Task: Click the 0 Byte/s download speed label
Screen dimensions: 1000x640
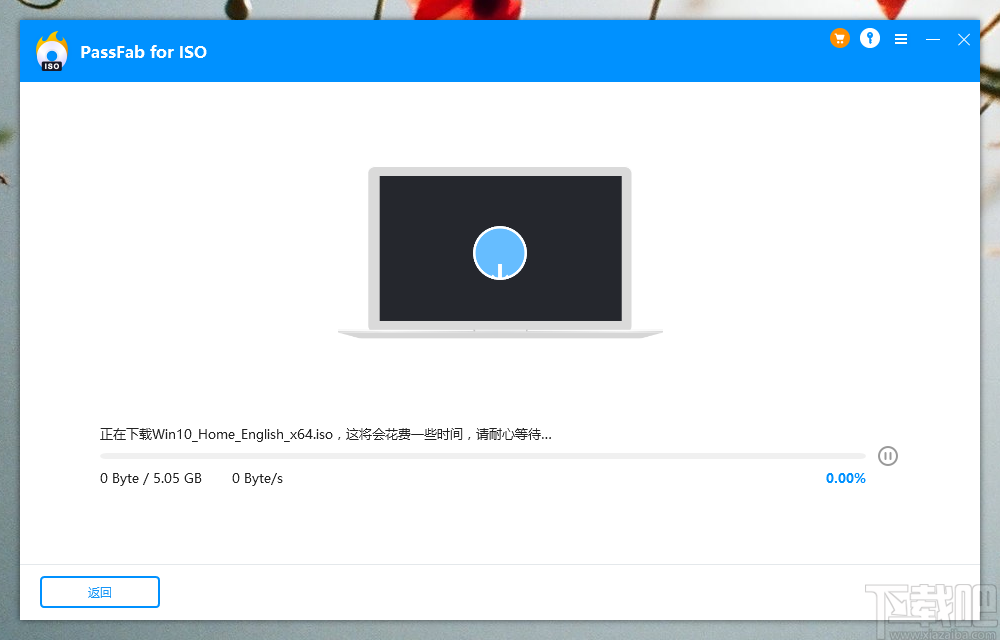Action: (x=257, y=478)
